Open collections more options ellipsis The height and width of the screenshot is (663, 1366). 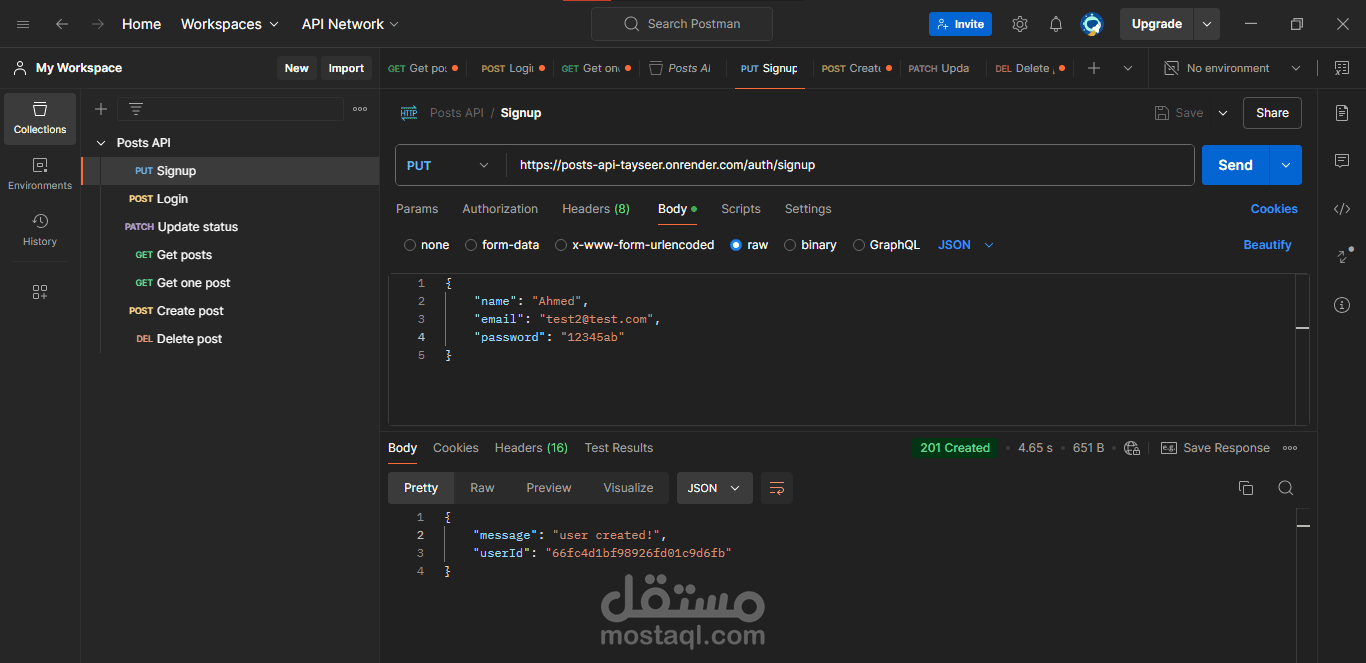(x=360, y=109)
